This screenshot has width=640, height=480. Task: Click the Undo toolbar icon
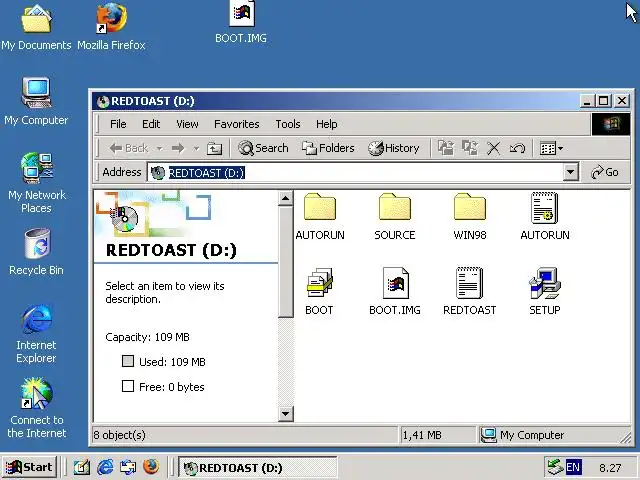(x=517, y=148)
